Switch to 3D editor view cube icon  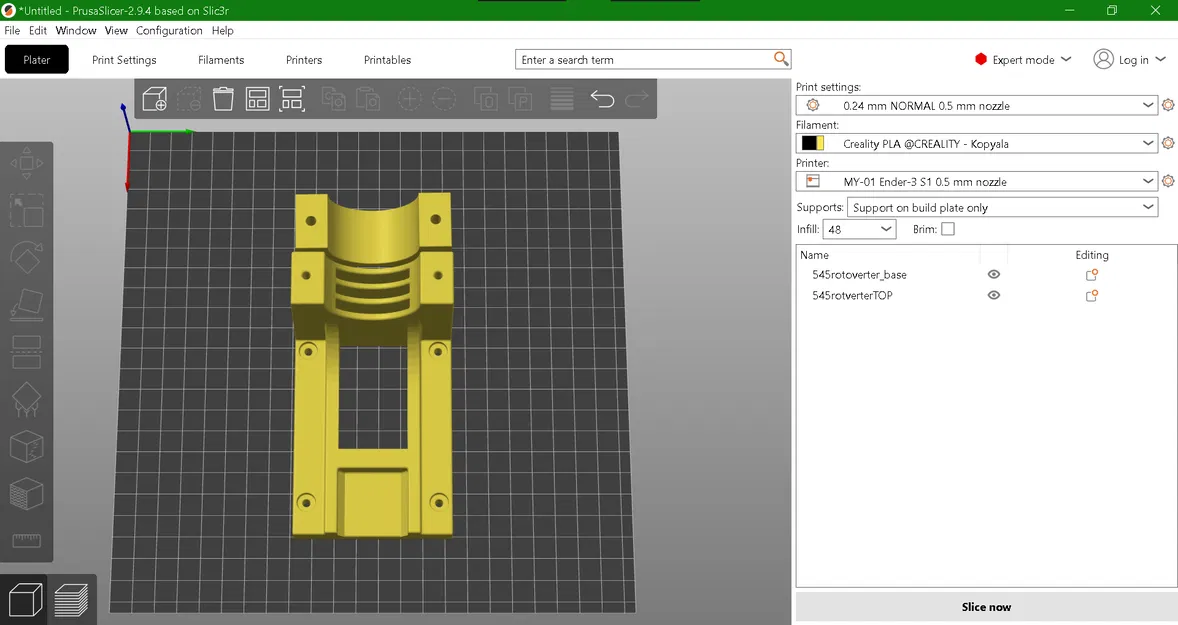[25, 600]
